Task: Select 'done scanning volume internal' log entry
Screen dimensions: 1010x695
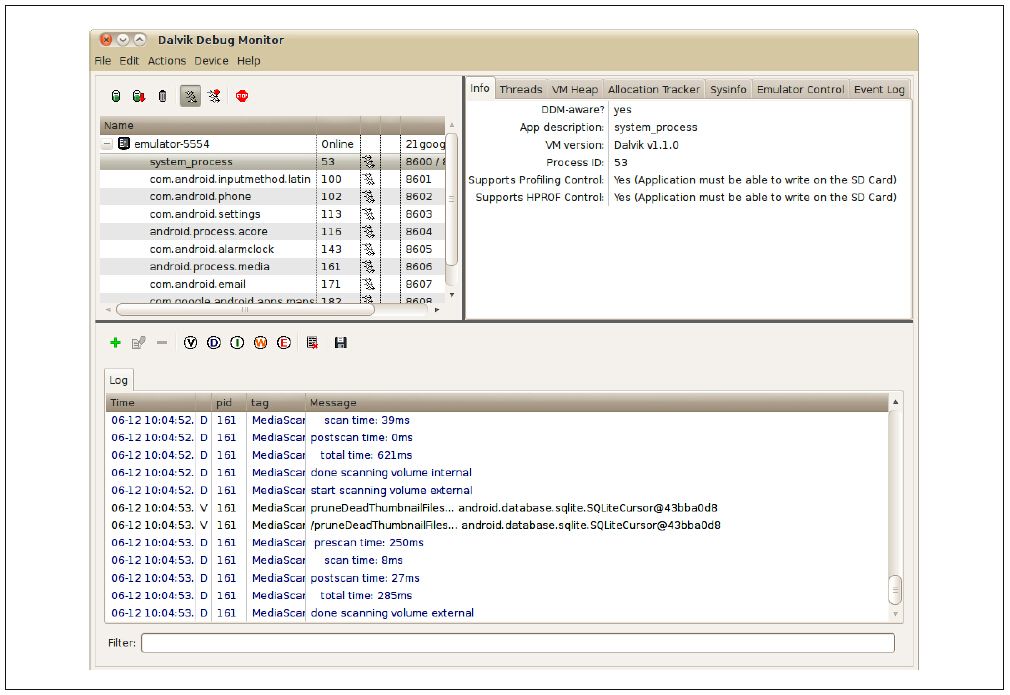Action: click(x=497, y=473)
